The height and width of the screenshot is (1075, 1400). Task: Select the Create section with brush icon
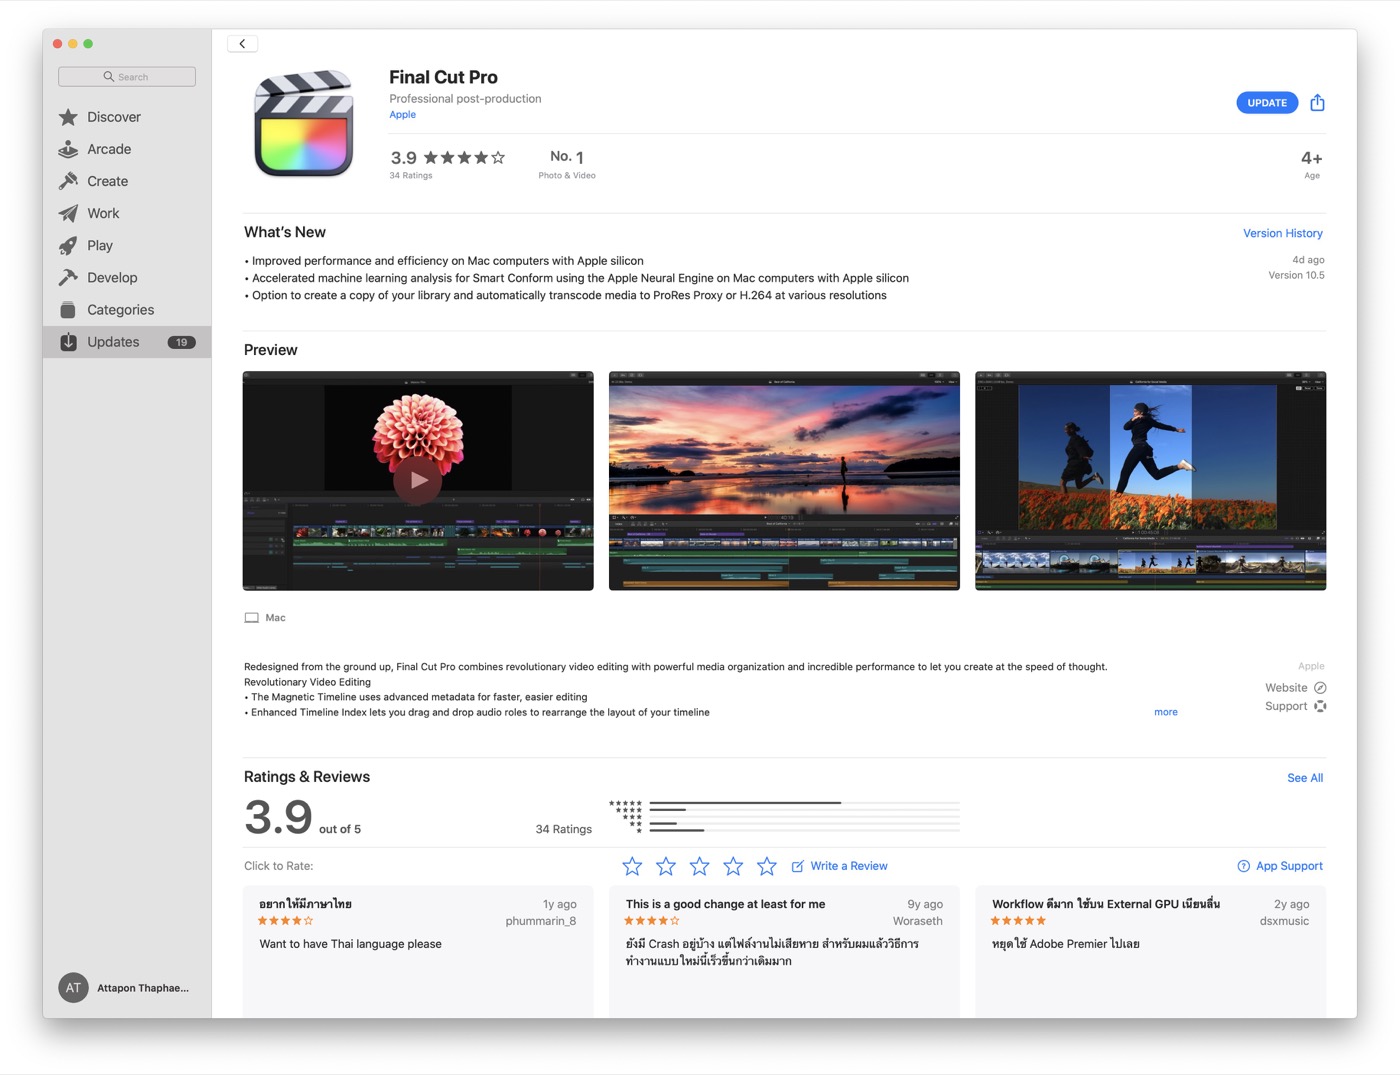pos(107,181)
